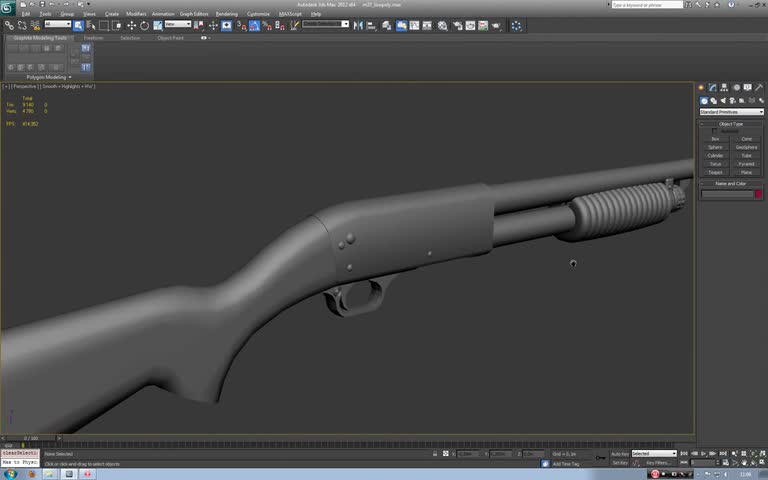Open Schematic View from toolbar

pyautogui.click(x=427, y=25)
